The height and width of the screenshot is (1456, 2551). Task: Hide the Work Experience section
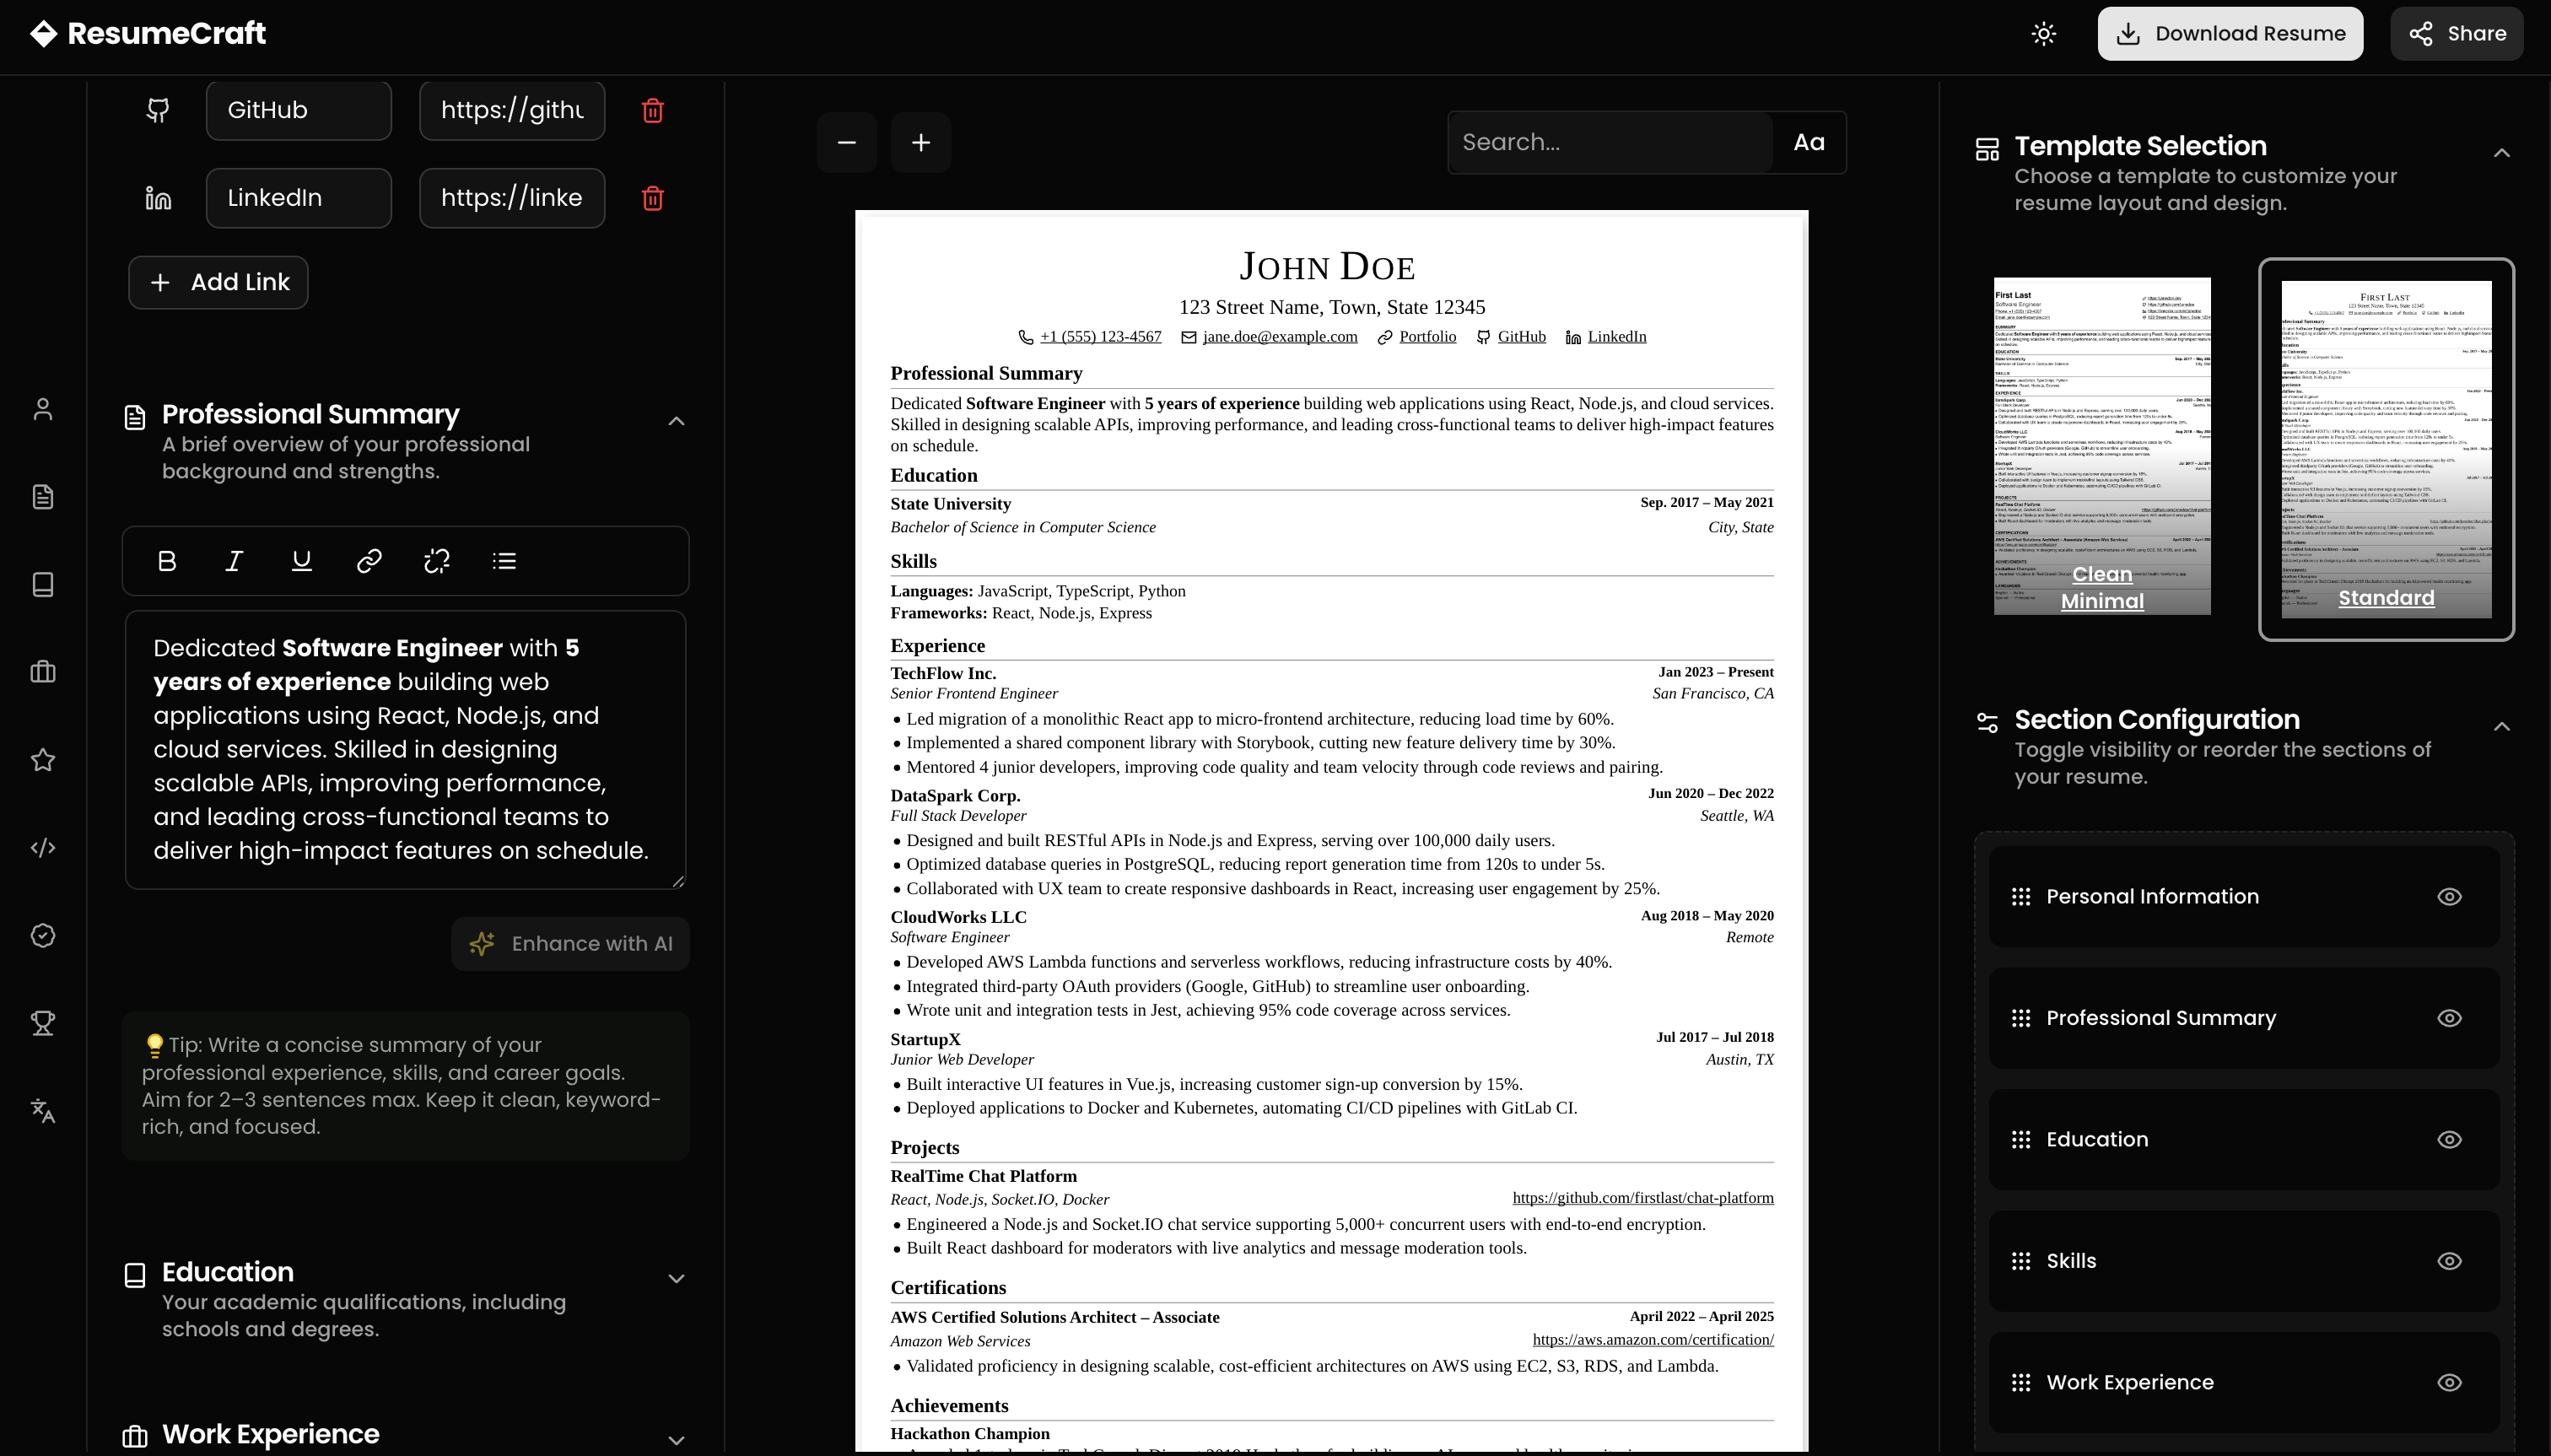pos(2449,1383)
